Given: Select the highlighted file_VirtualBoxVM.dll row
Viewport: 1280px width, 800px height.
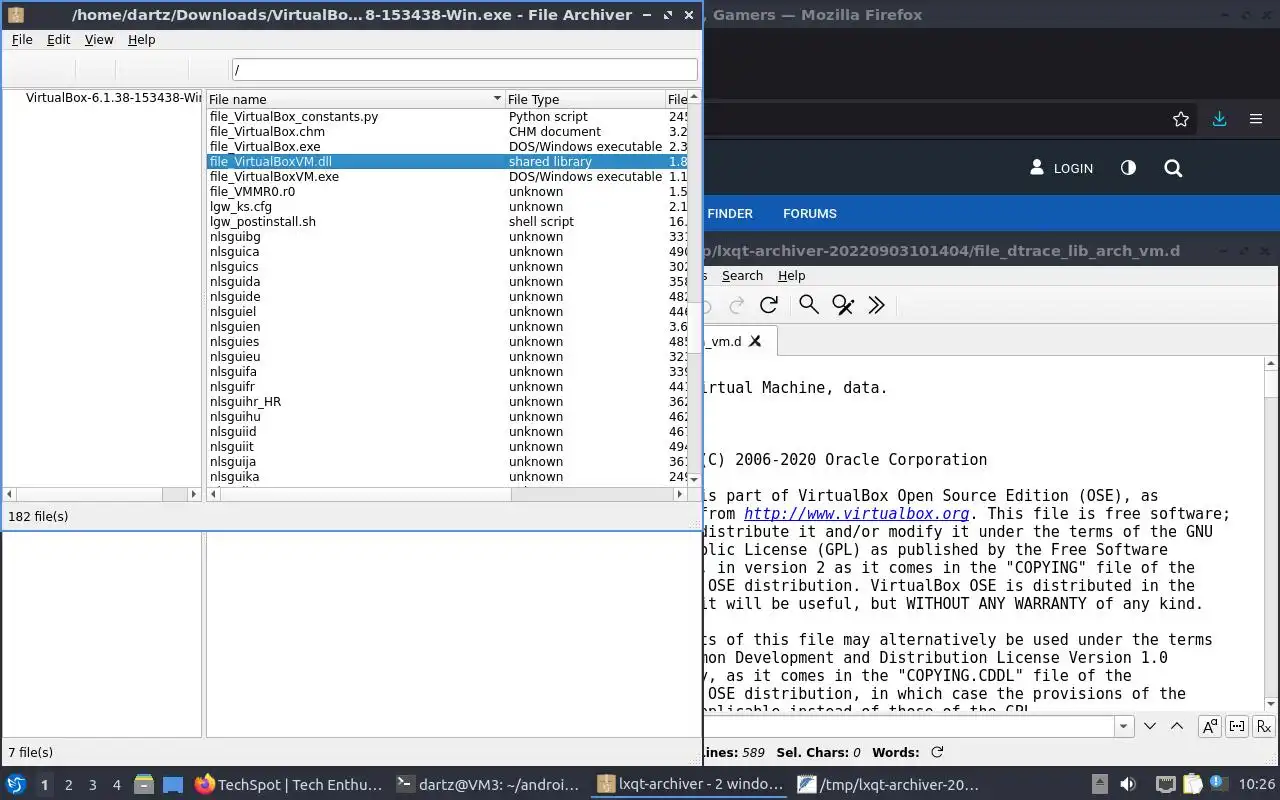Looking at the screenshot, I should click(x=448, y=161).
